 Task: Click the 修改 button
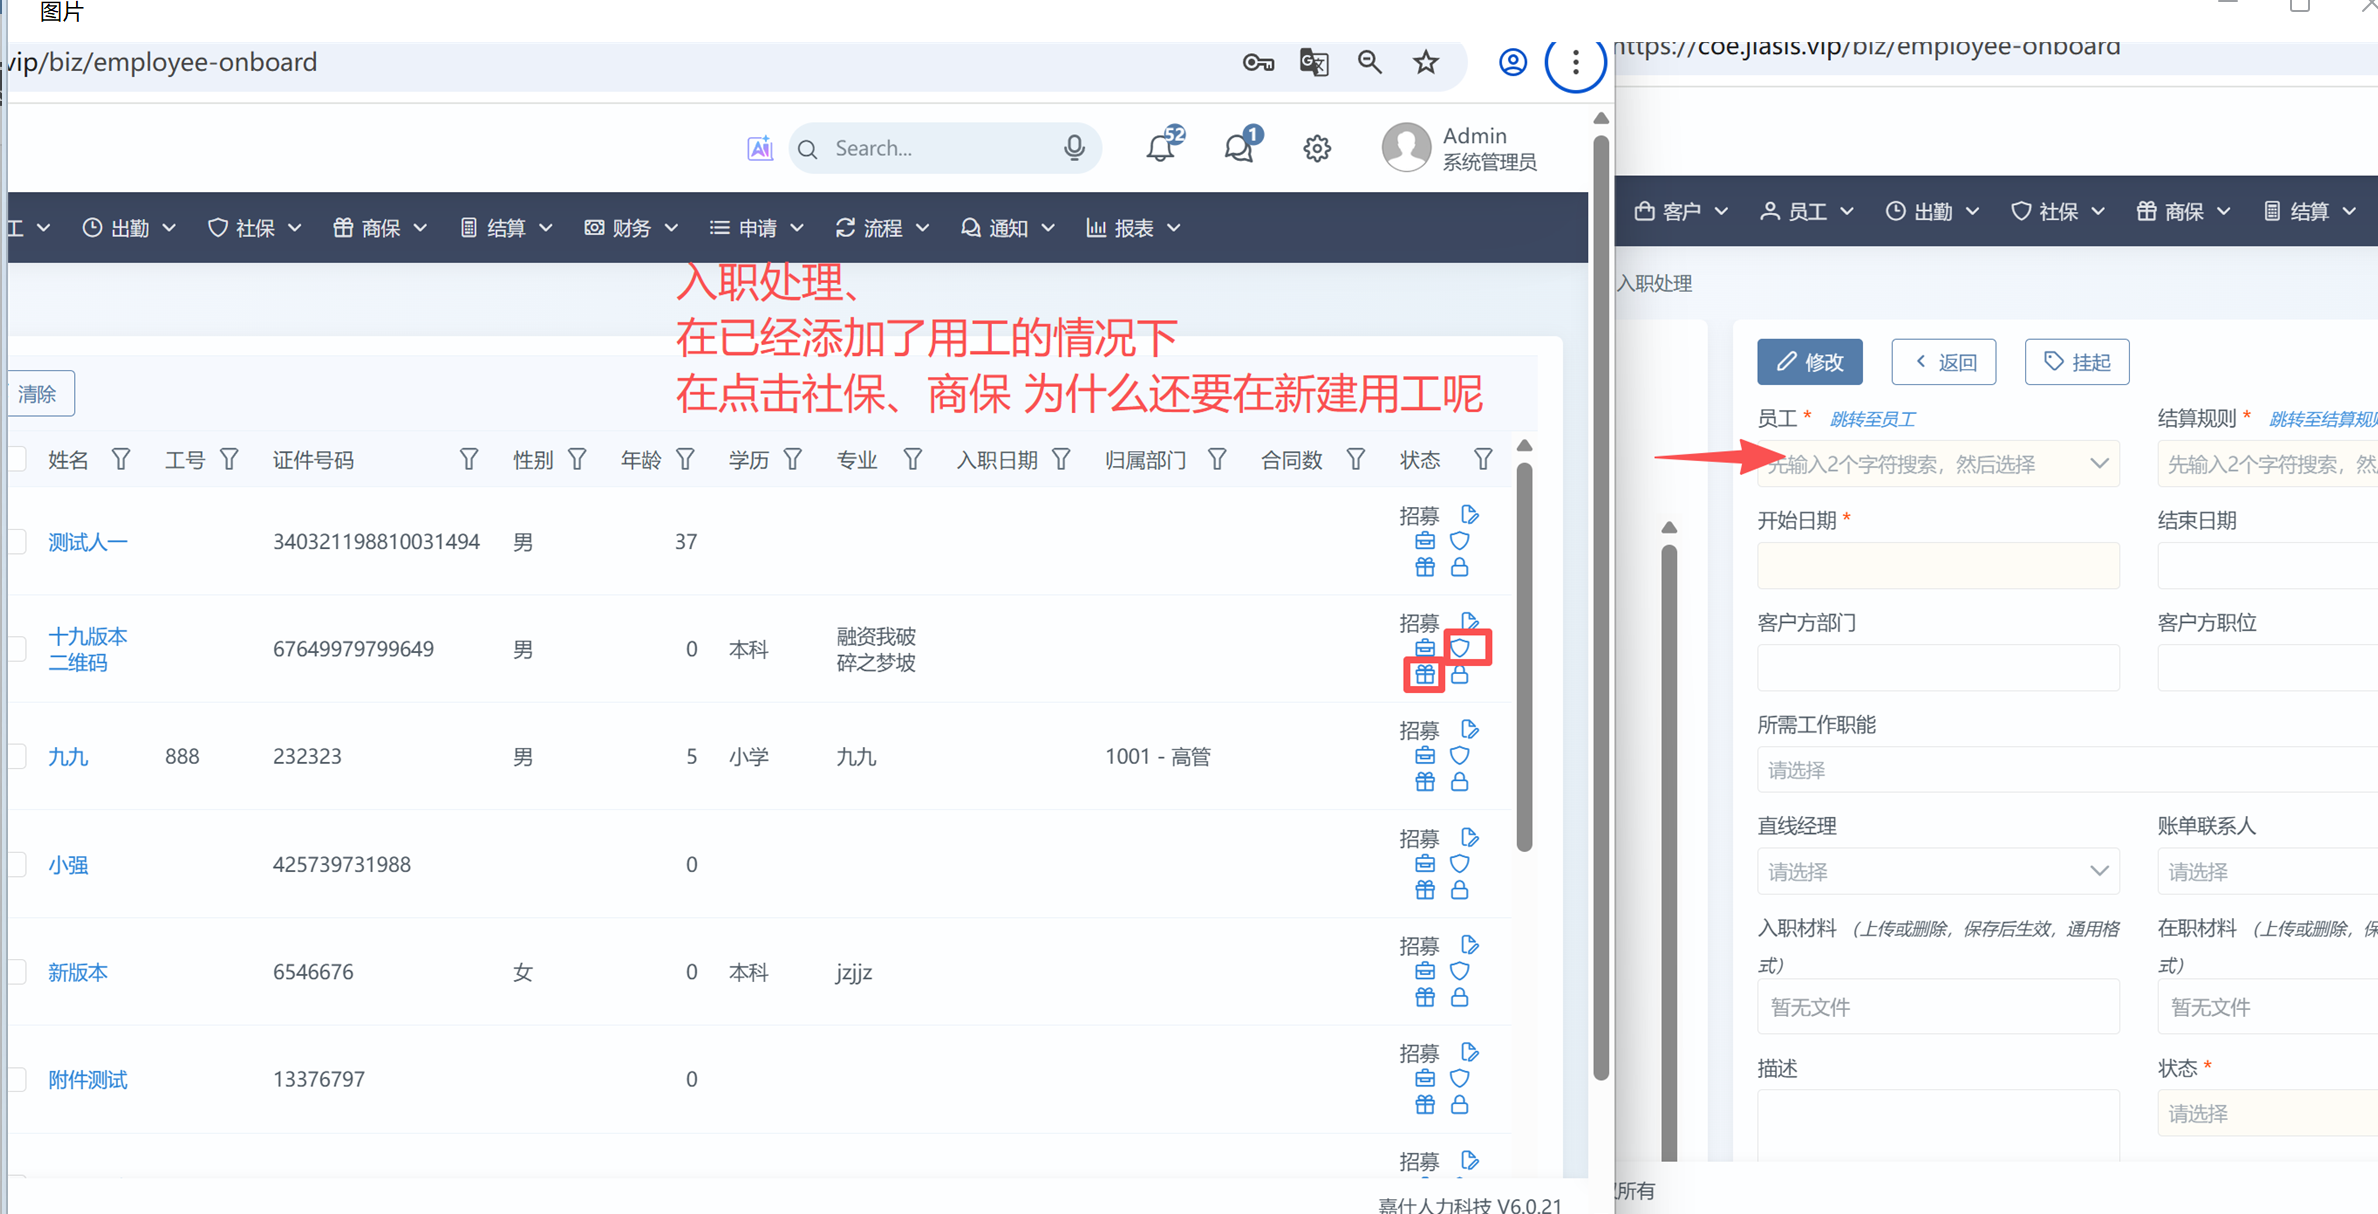click(x=1809, y=362)
